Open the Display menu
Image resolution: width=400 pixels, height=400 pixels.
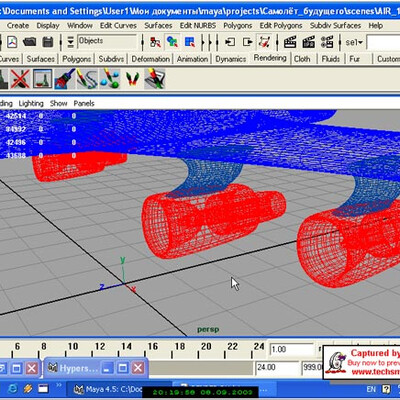[48, 26]
